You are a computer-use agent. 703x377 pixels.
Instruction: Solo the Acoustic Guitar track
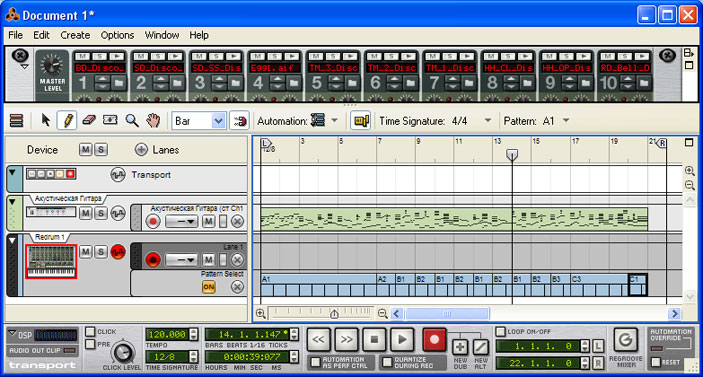tap(101, 213)
